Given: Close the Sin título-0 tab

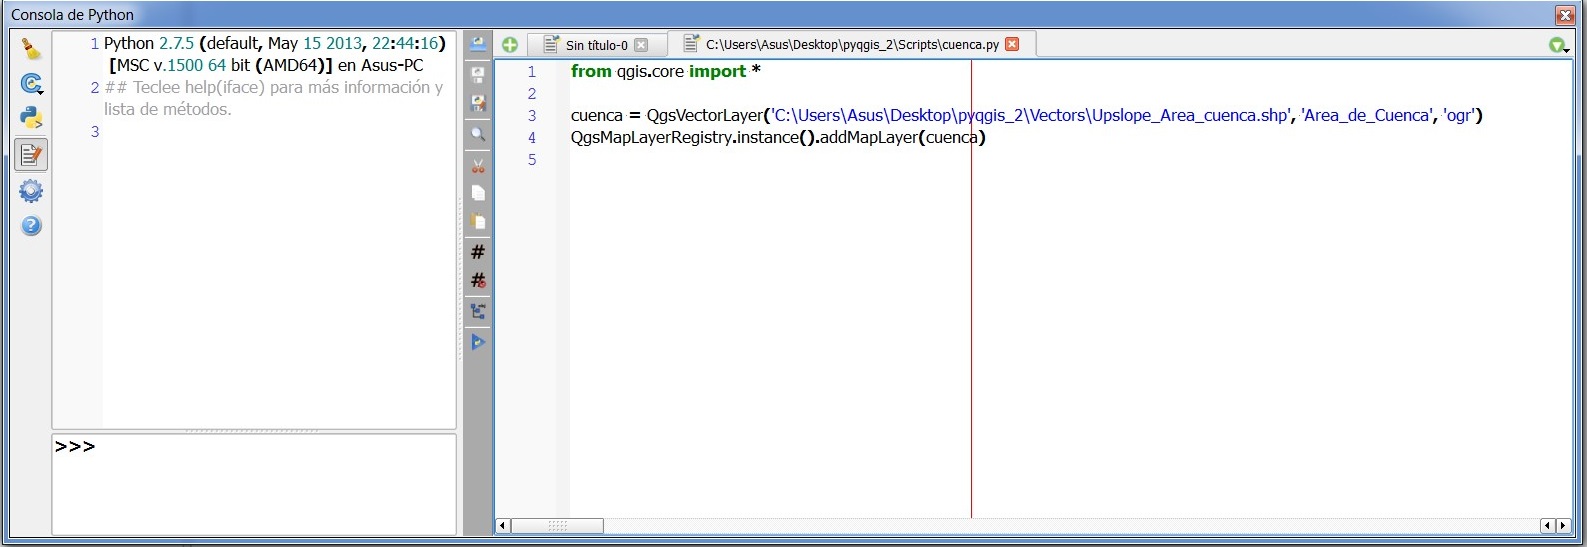Looking at the screenshot, I should point(642,45).
